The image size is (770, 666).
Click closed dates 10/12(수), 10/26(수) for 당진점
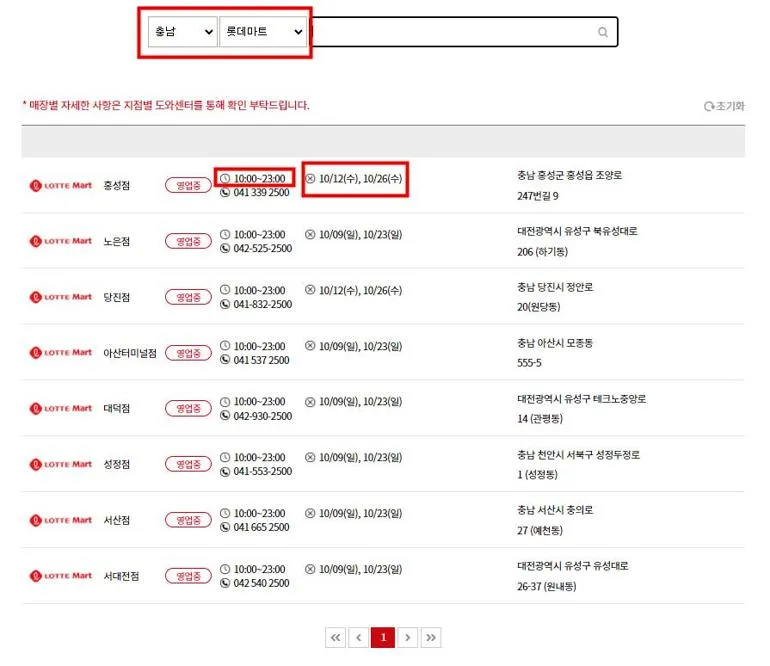(x=360, y=290)
